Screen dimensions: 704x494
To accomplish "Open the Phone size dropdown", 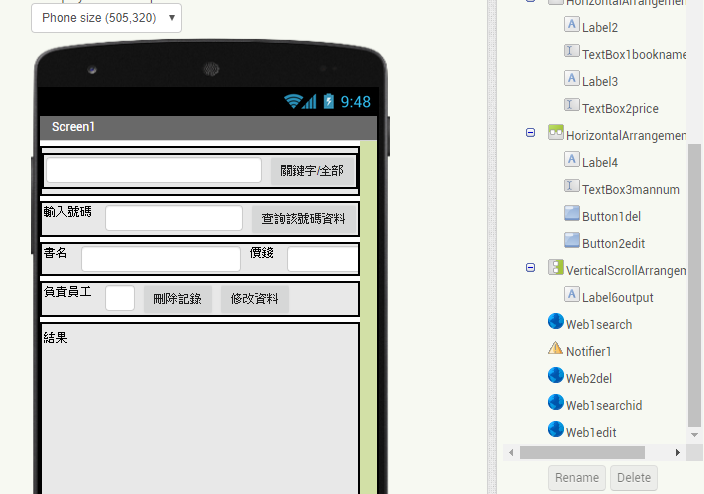I will (106, 18).
